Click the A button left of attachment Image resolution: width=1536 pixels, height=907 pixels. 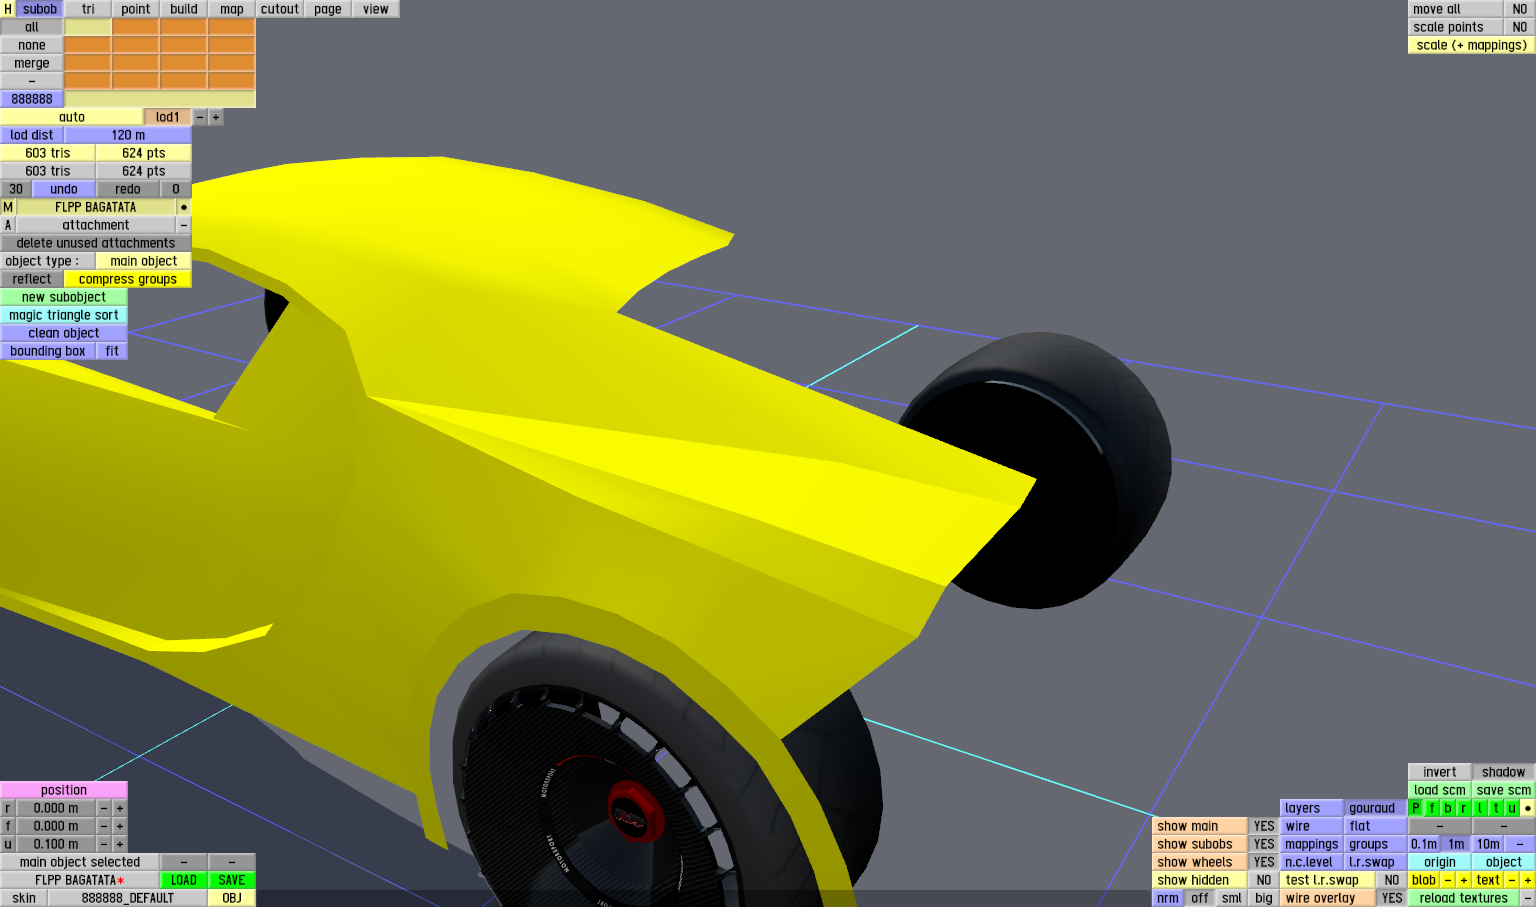(x=8, y=225)
